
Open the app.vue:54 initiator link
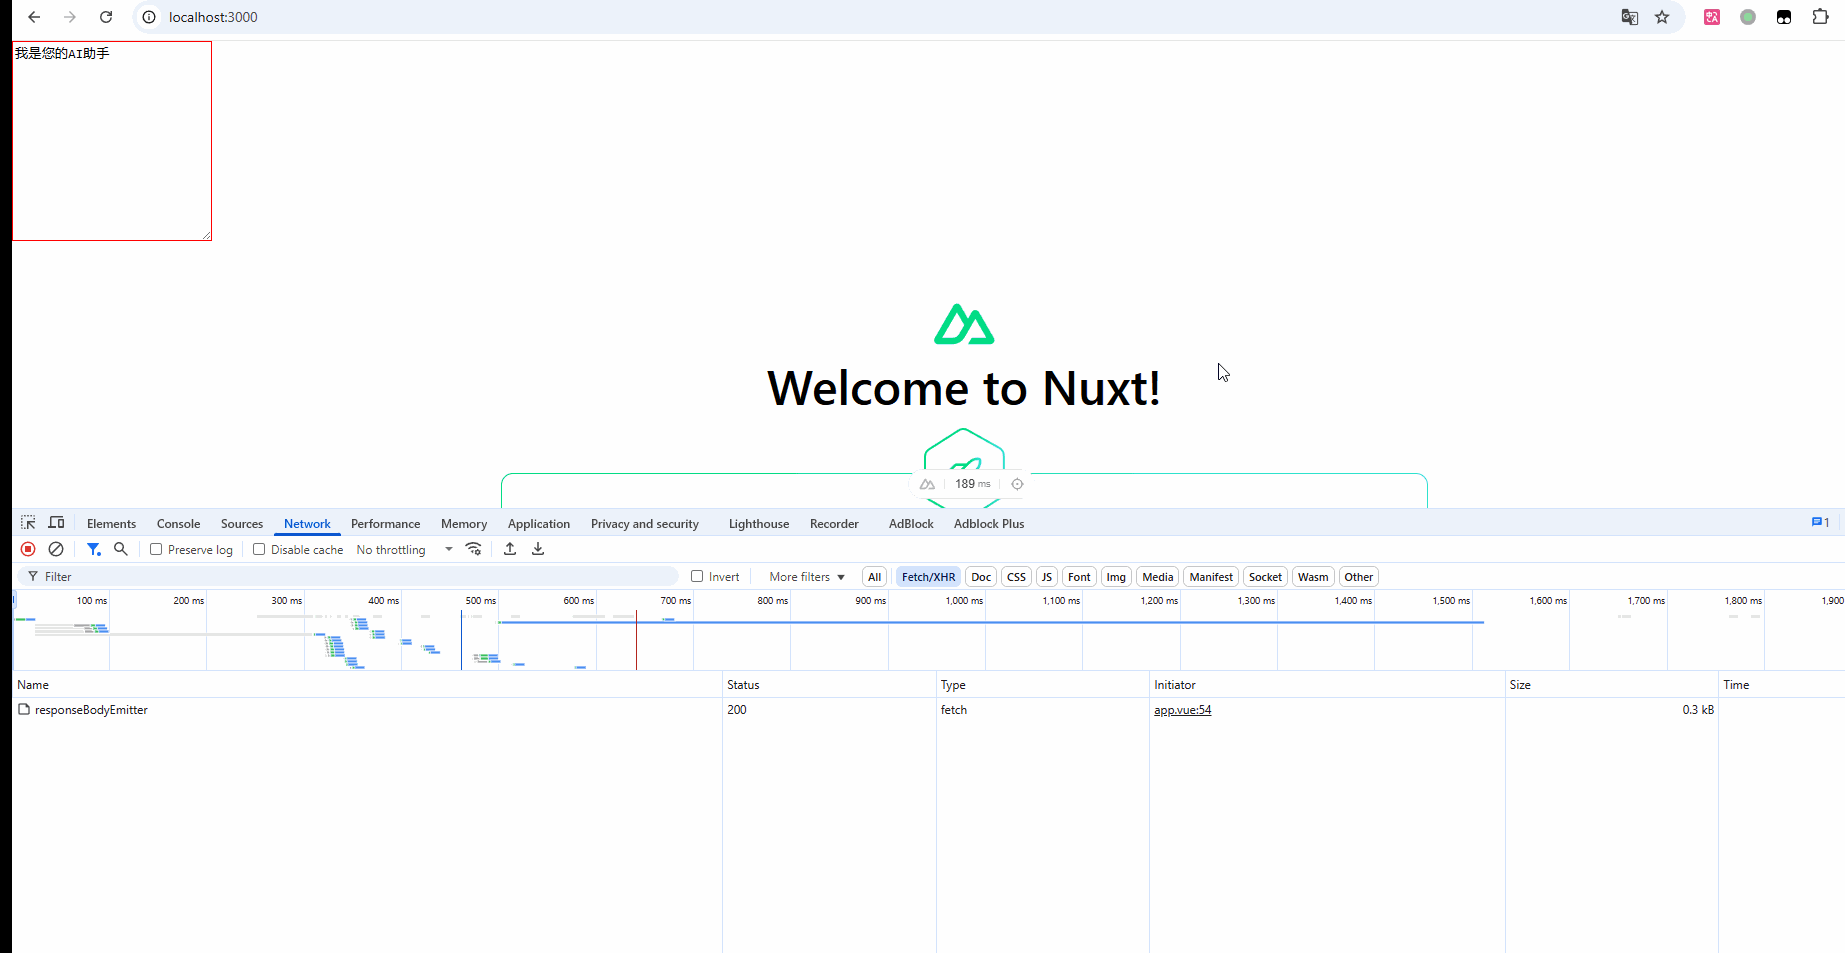(1182, 710)
